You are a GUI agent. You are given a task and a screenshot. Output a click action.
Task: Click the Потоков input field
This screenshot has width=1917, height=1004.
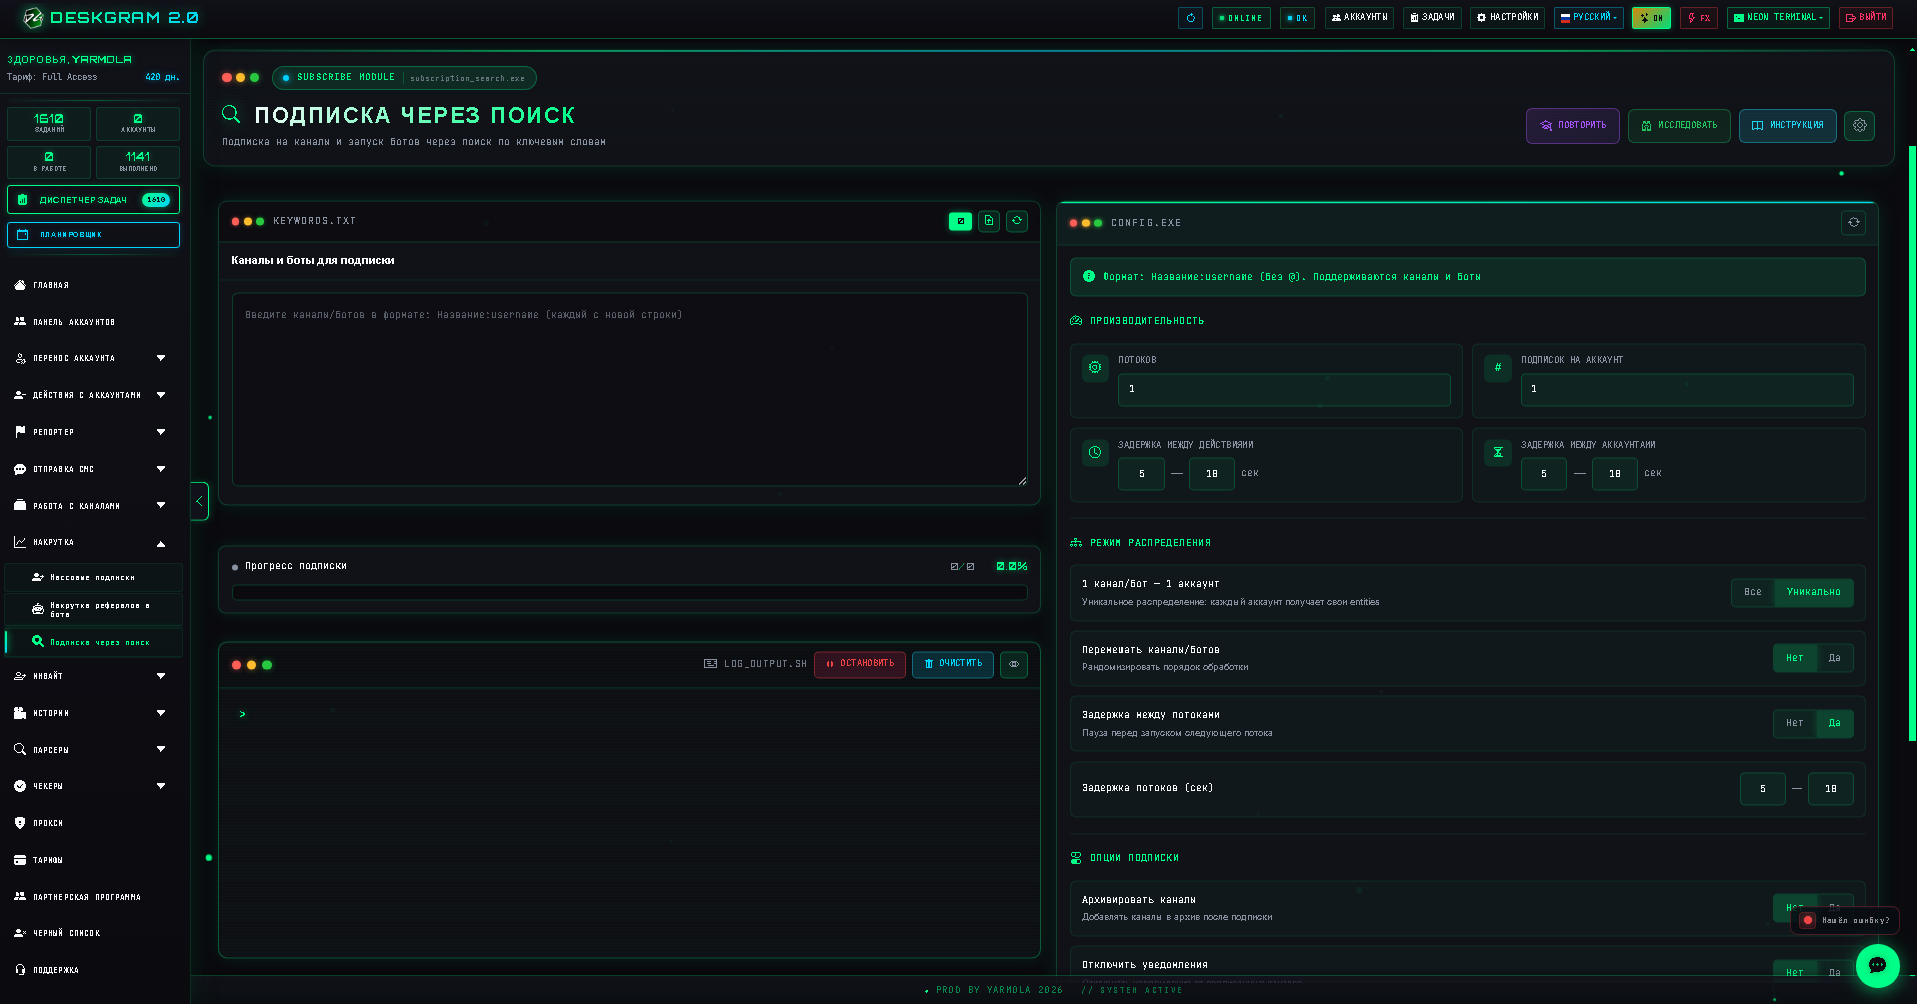[x=1284, y=389]
